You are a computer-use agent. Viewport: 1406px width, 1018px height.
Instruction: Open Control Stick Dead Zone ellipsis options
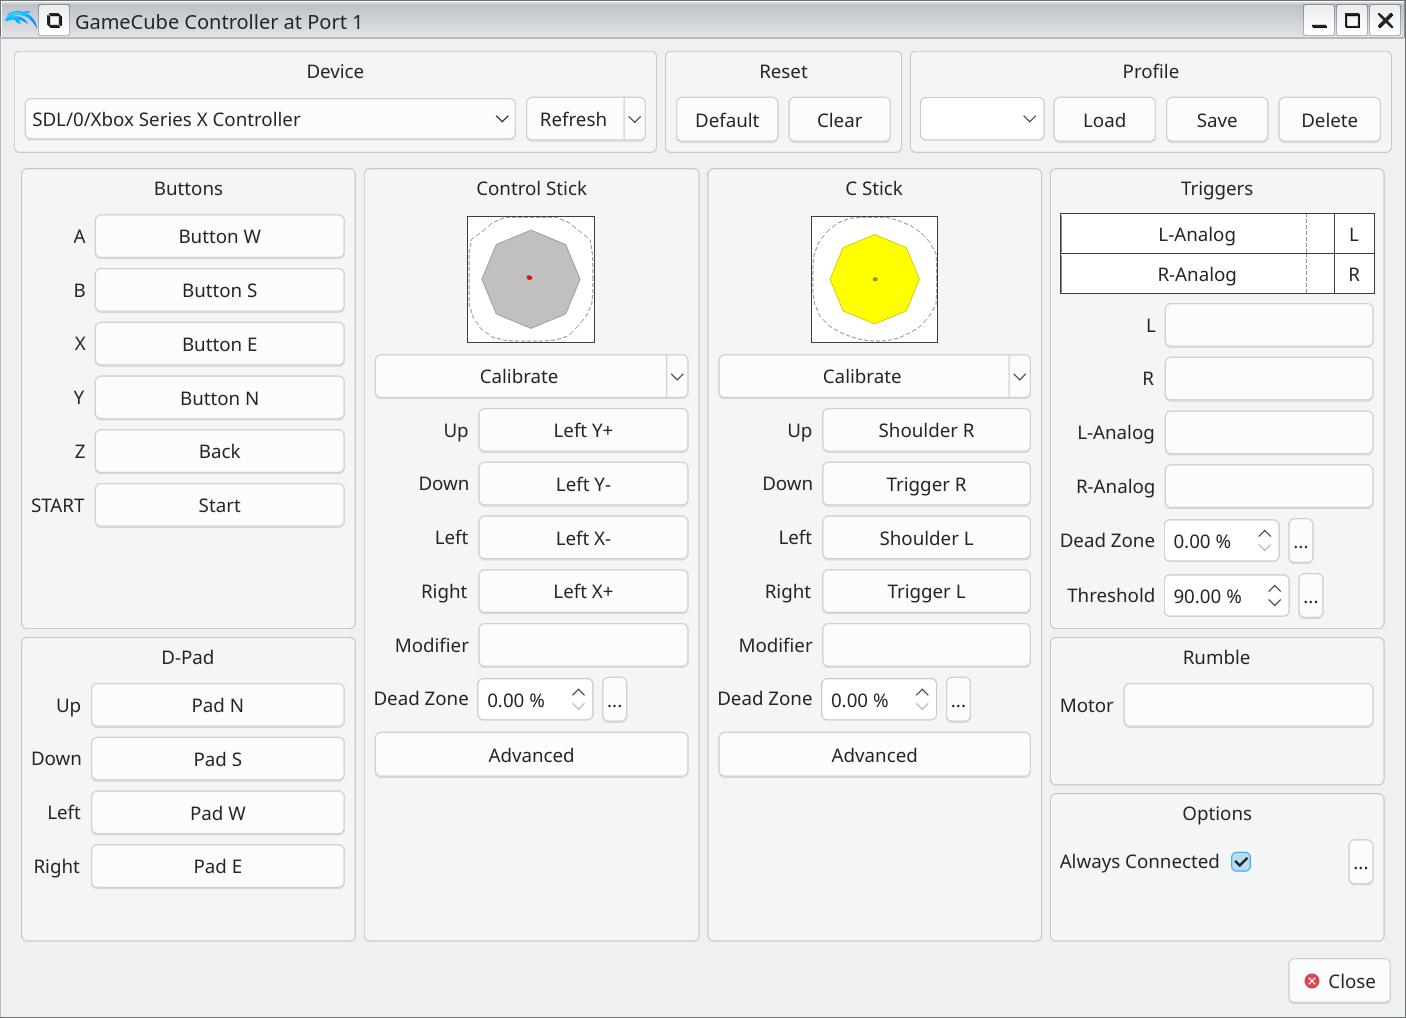click(x=615, y=700)
